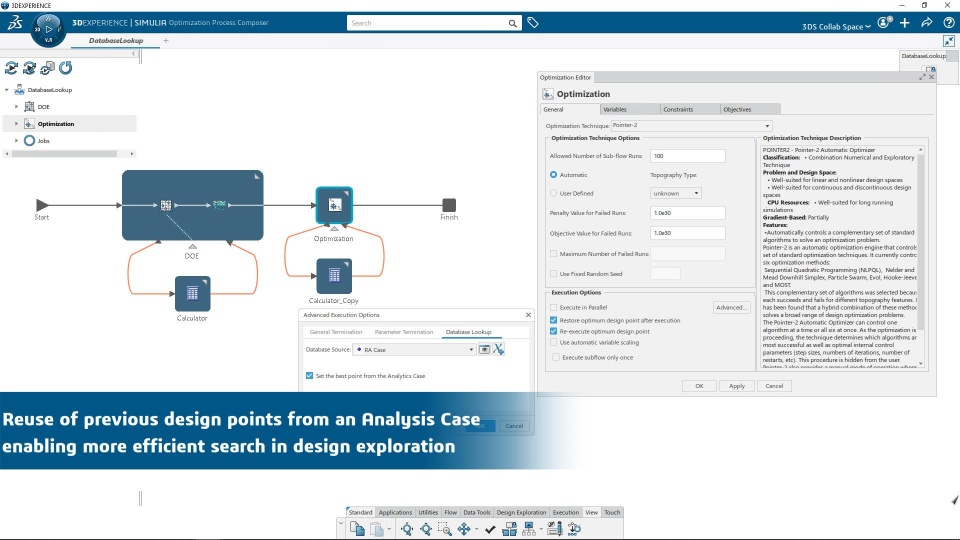
Task: Click the tag icon beside search
Action: (533, 23)
